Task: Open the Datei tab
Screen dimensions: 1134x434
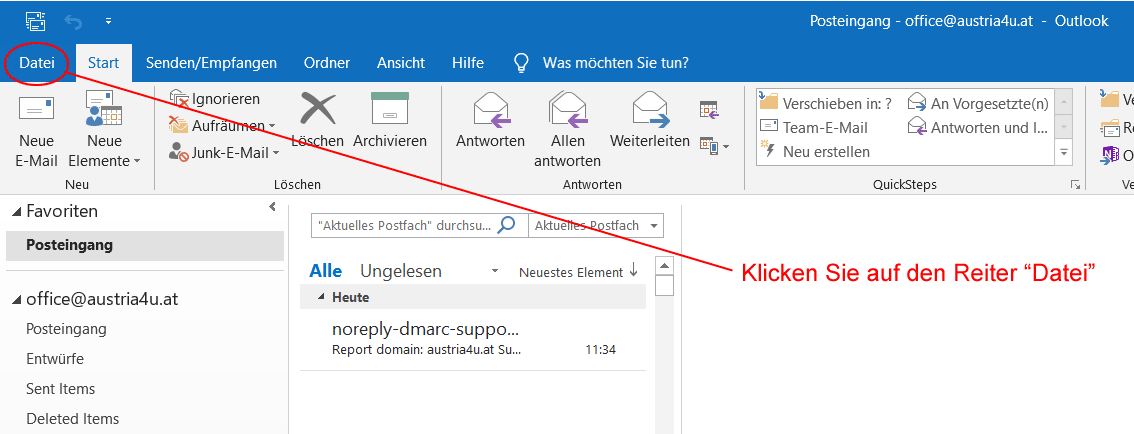Action: coord(37,63)
